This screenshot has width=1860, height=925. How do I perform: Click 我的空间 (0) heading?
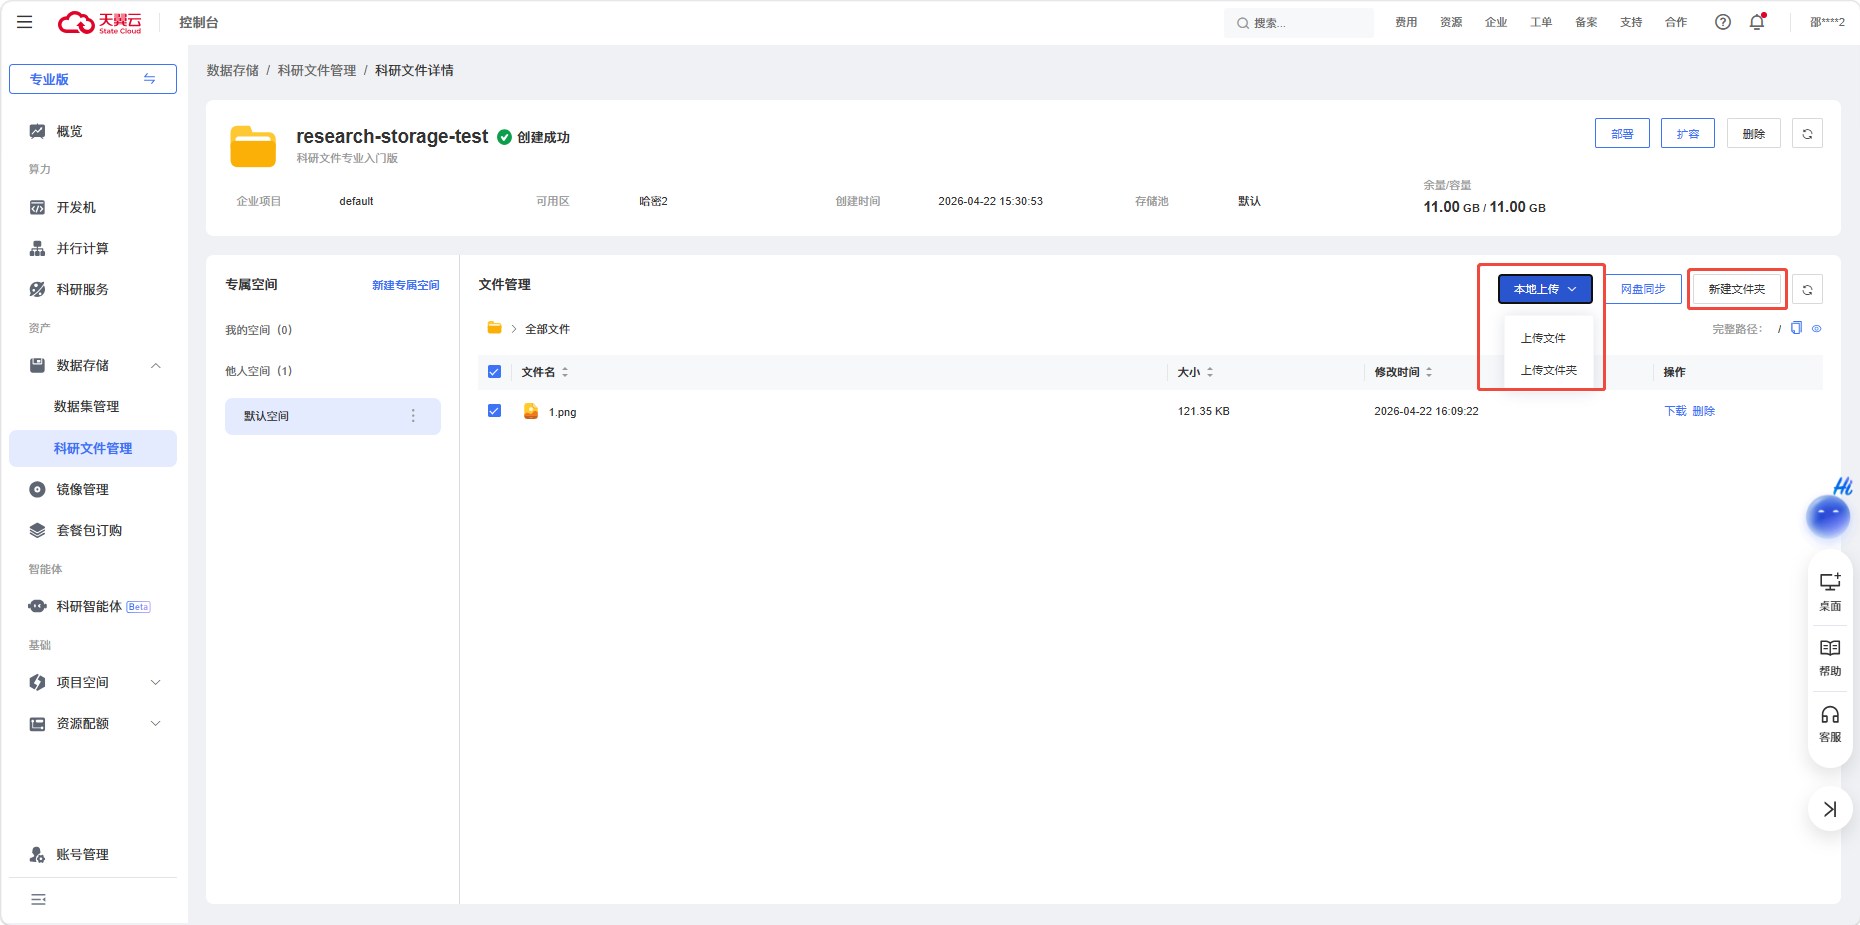tap(258, 330)
